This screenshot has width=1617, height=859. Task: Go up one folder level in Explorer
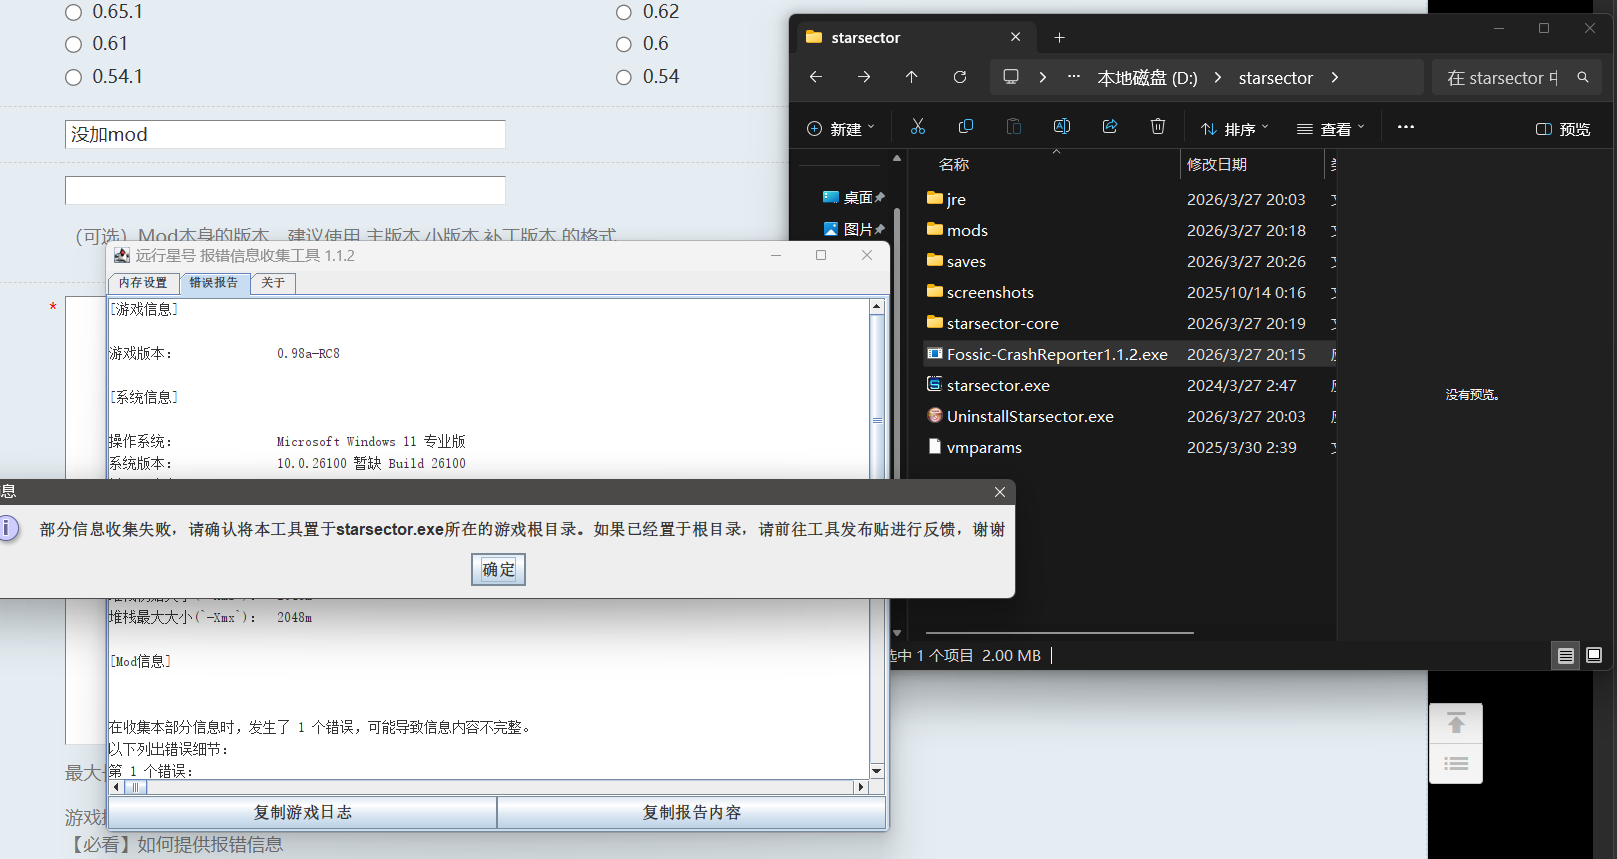pyautogui.click(x=912, y=77)
